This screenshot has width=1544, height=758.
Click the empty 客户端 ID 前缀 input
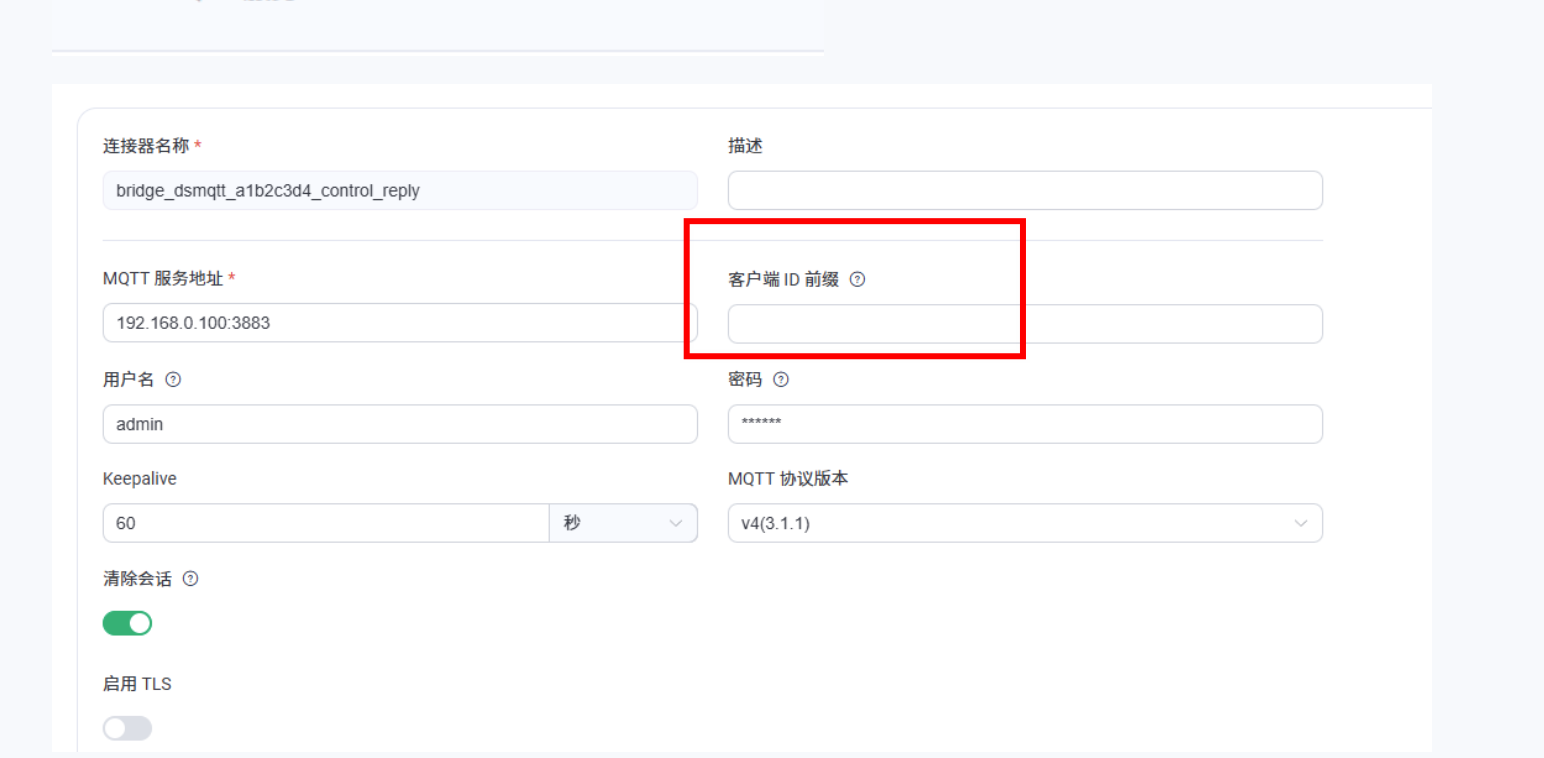[1024, 324]
